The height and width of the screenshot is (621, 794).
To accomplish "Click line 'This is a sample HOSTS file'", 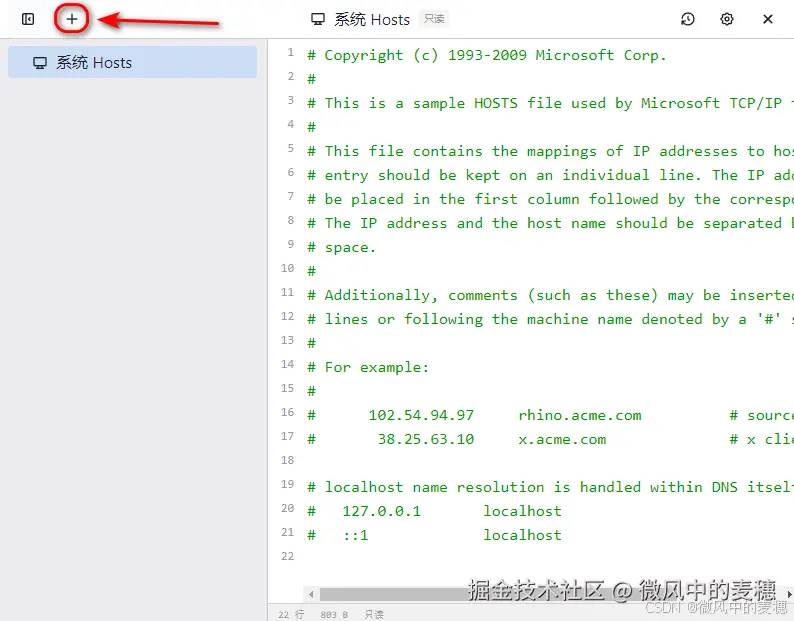I will coord(550,103).
